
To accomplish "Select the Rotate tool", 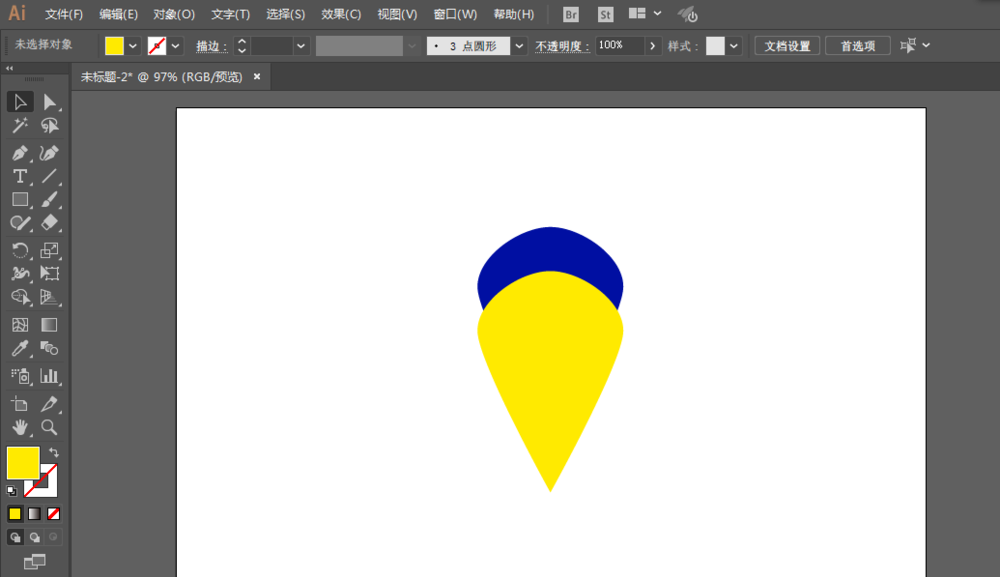I will [x=19, y=250].
